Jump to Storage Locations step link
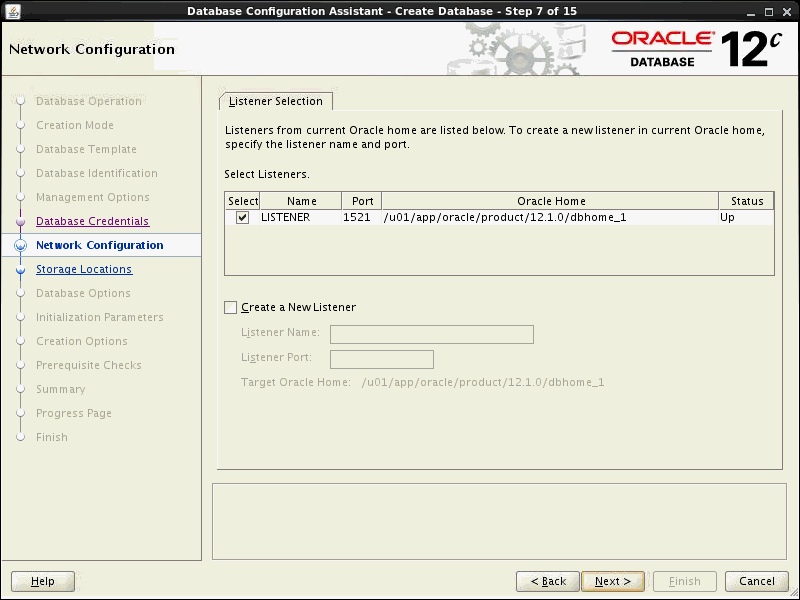800x600 pixels. (84, 269)
